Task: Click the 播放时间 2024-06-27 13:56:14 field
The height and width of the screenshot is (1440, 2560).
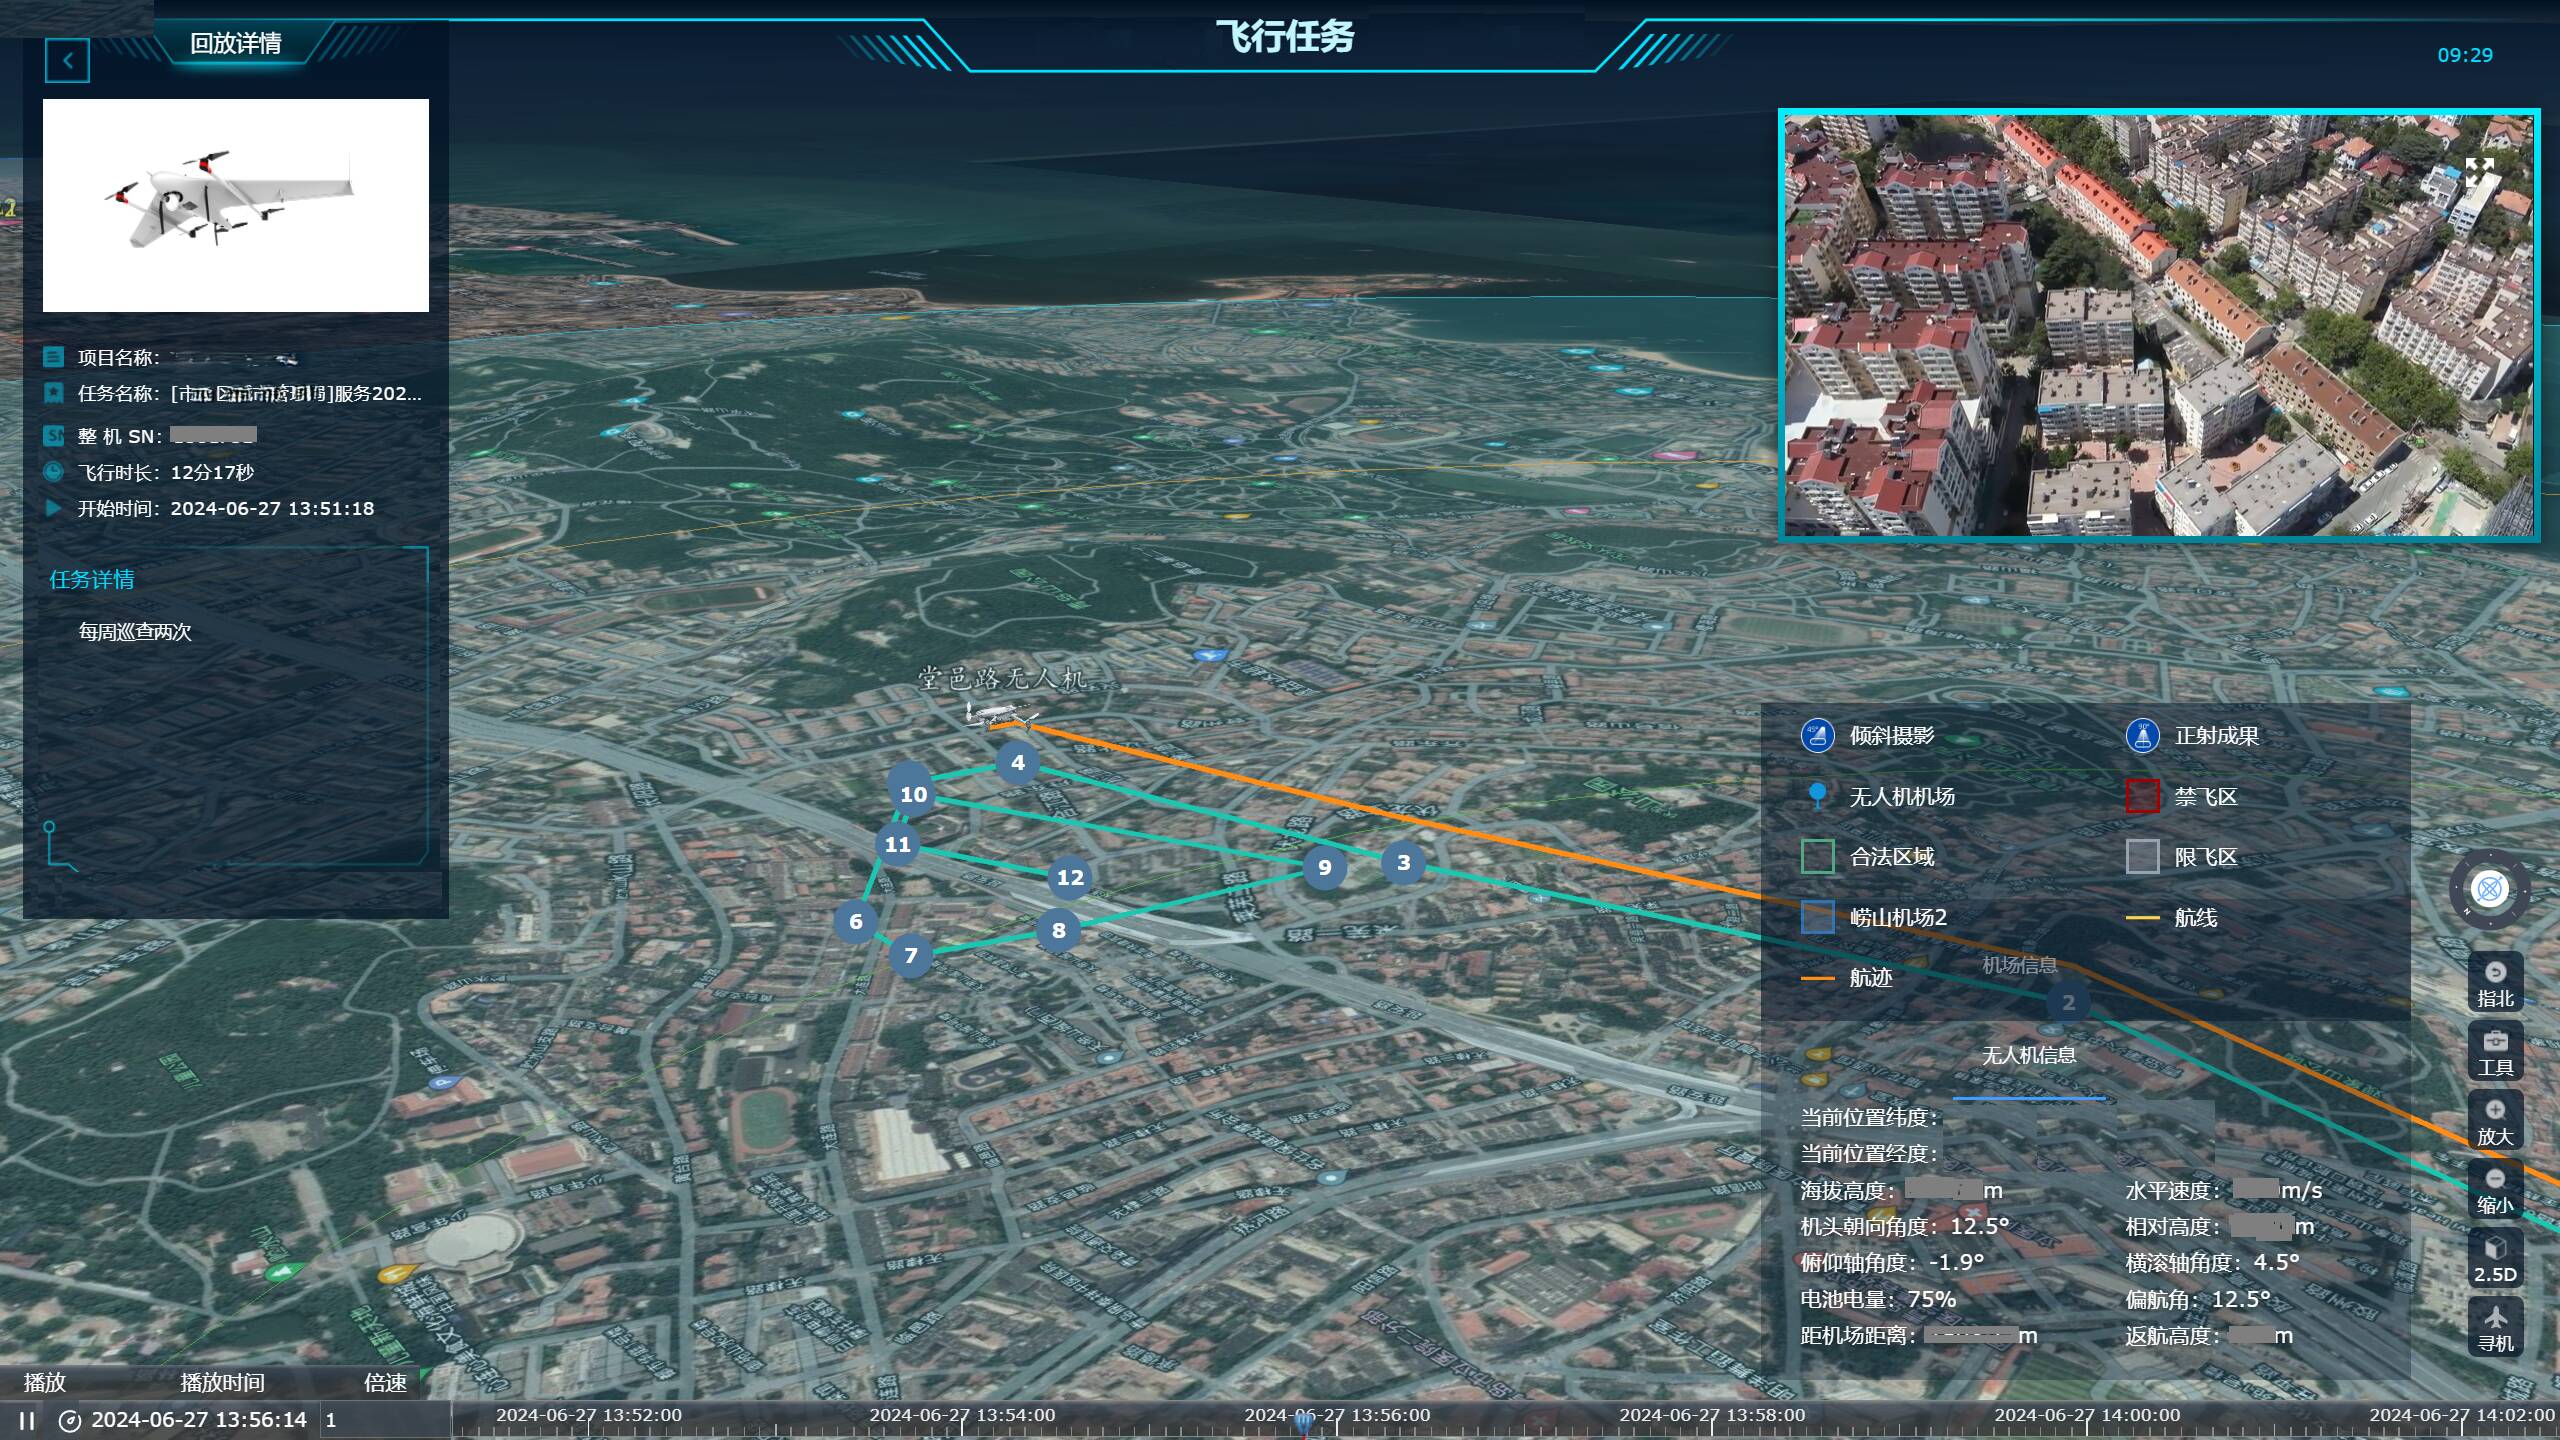Action: 199,1420
